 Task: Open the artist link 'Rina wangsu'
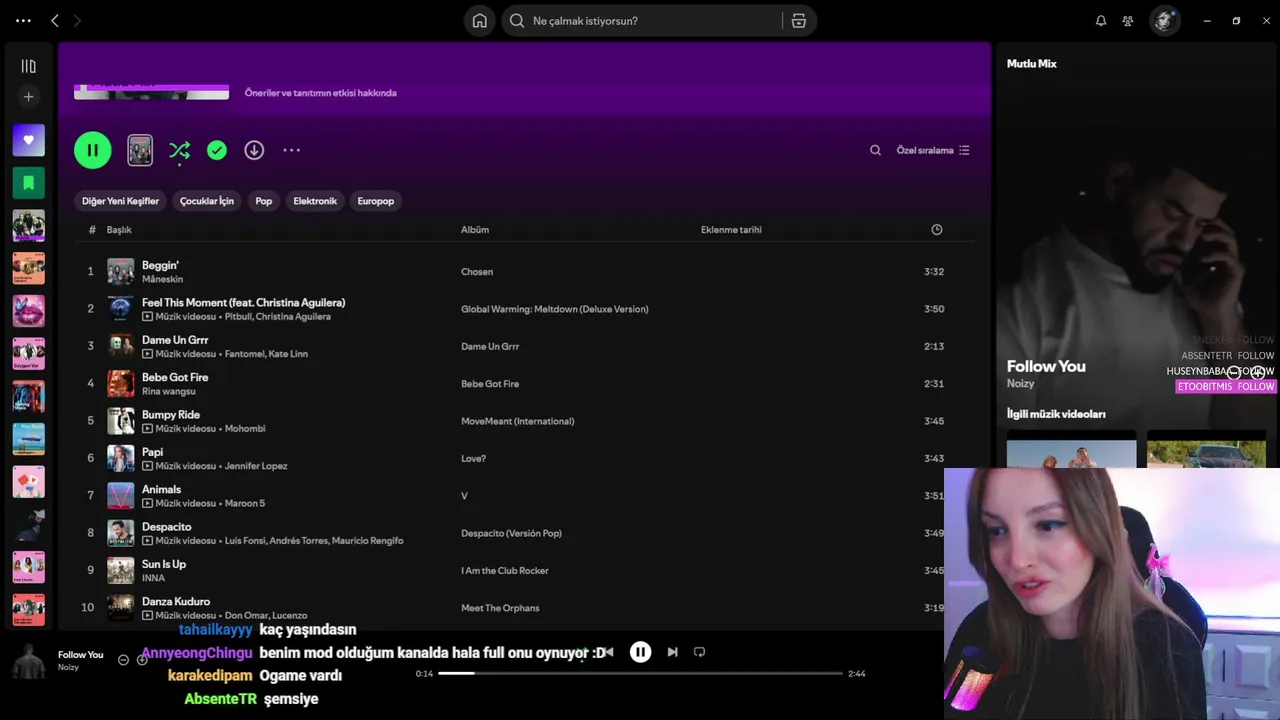[169, 391]
